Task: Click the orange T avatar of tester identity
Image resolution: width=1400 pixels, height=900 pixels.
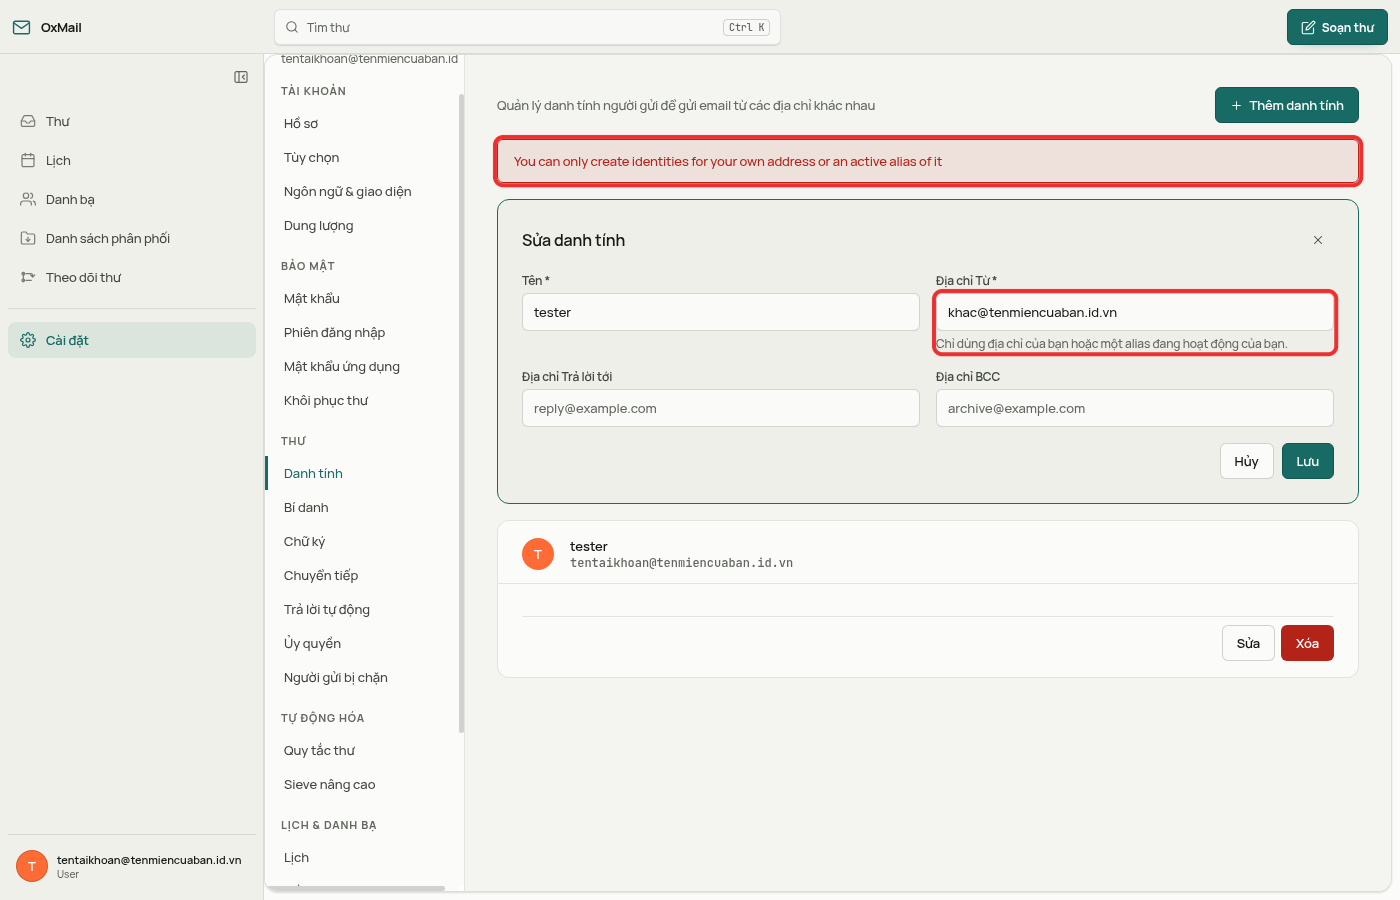Action: [538, 554]
